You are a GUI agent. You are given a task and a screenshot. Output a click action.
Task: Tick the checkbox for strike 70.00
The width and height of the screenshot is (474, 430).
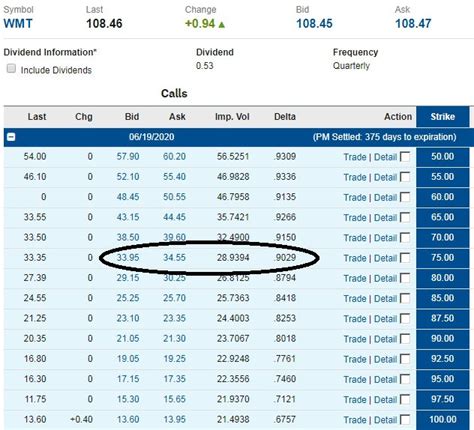(405, 238)
